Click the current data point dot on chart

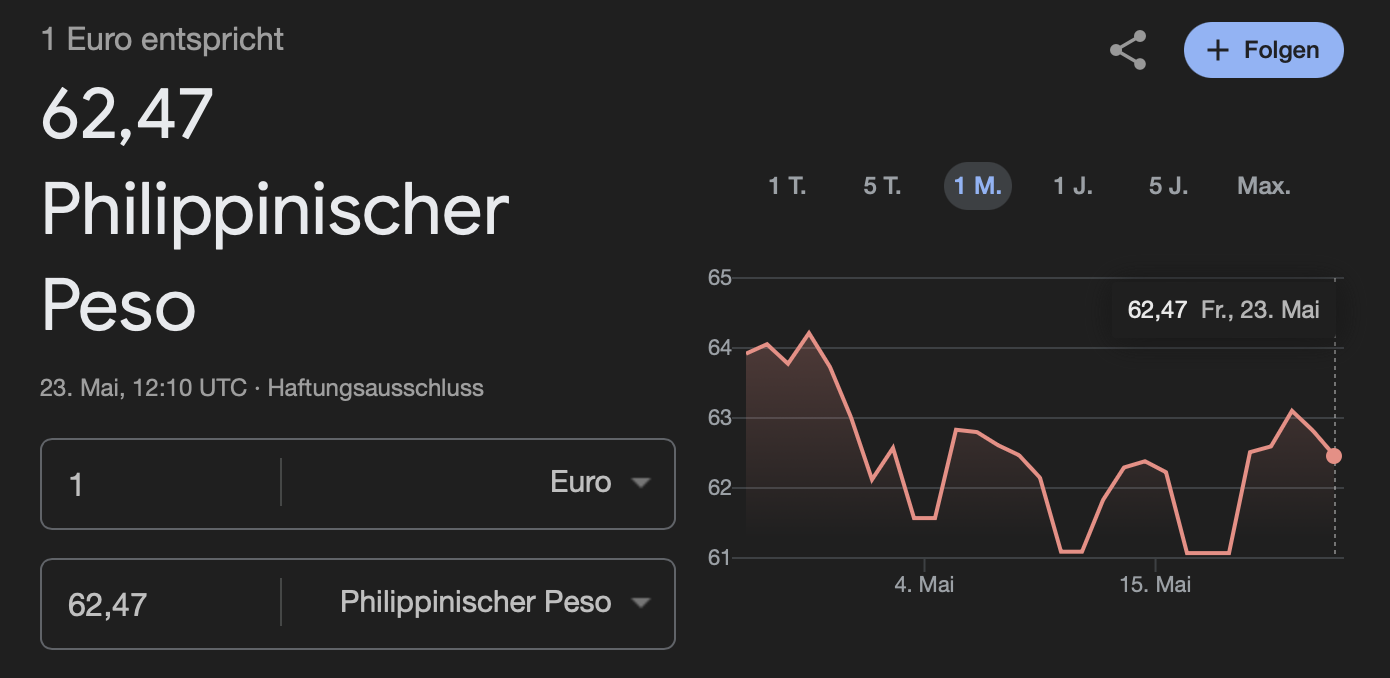(1334, 456)
